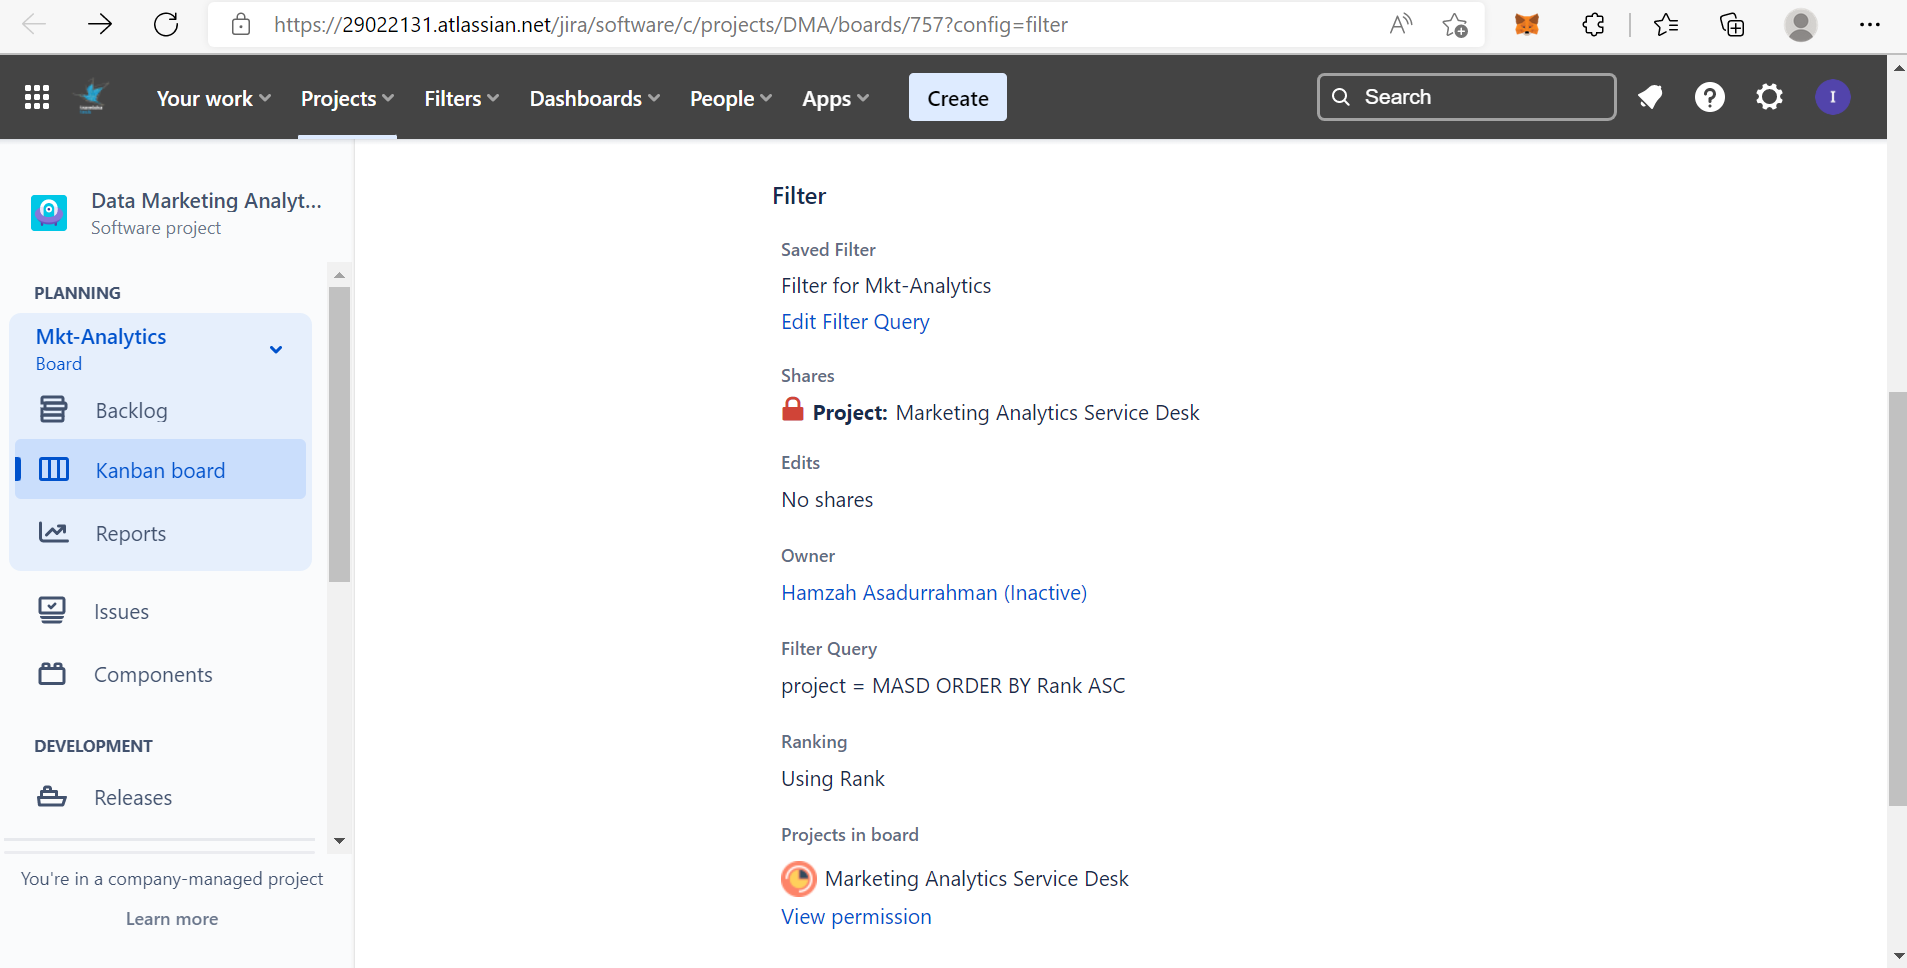Viewport: 1907px width, 968px height.
Task: Open Reports for Mkt-Analytics
Action: tap(131, 533)
